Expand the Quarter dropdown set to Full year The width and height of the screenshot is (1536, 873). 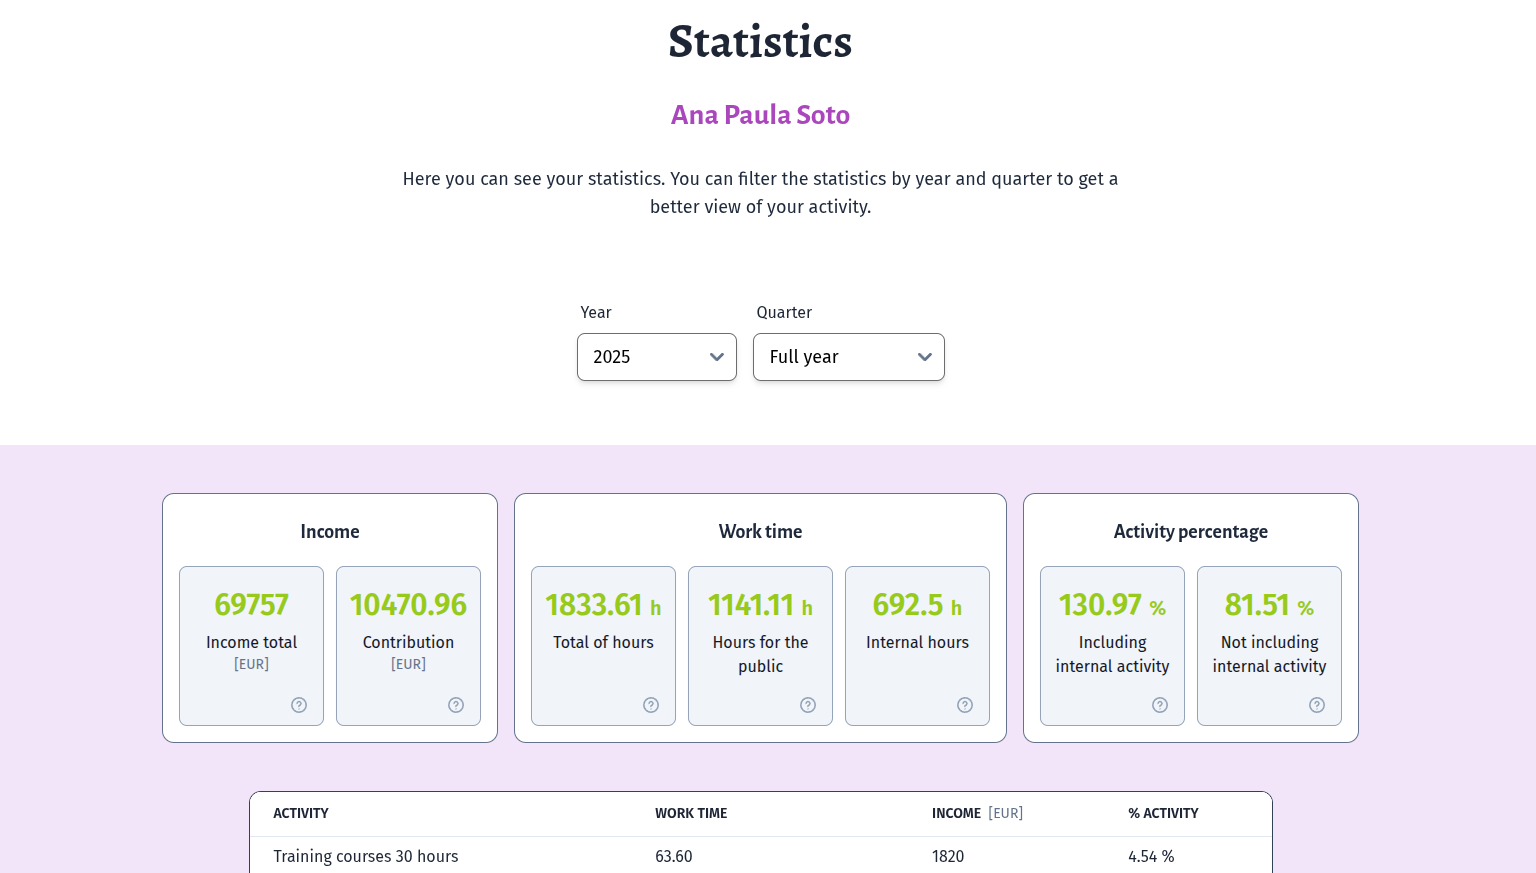click(848, 357)
